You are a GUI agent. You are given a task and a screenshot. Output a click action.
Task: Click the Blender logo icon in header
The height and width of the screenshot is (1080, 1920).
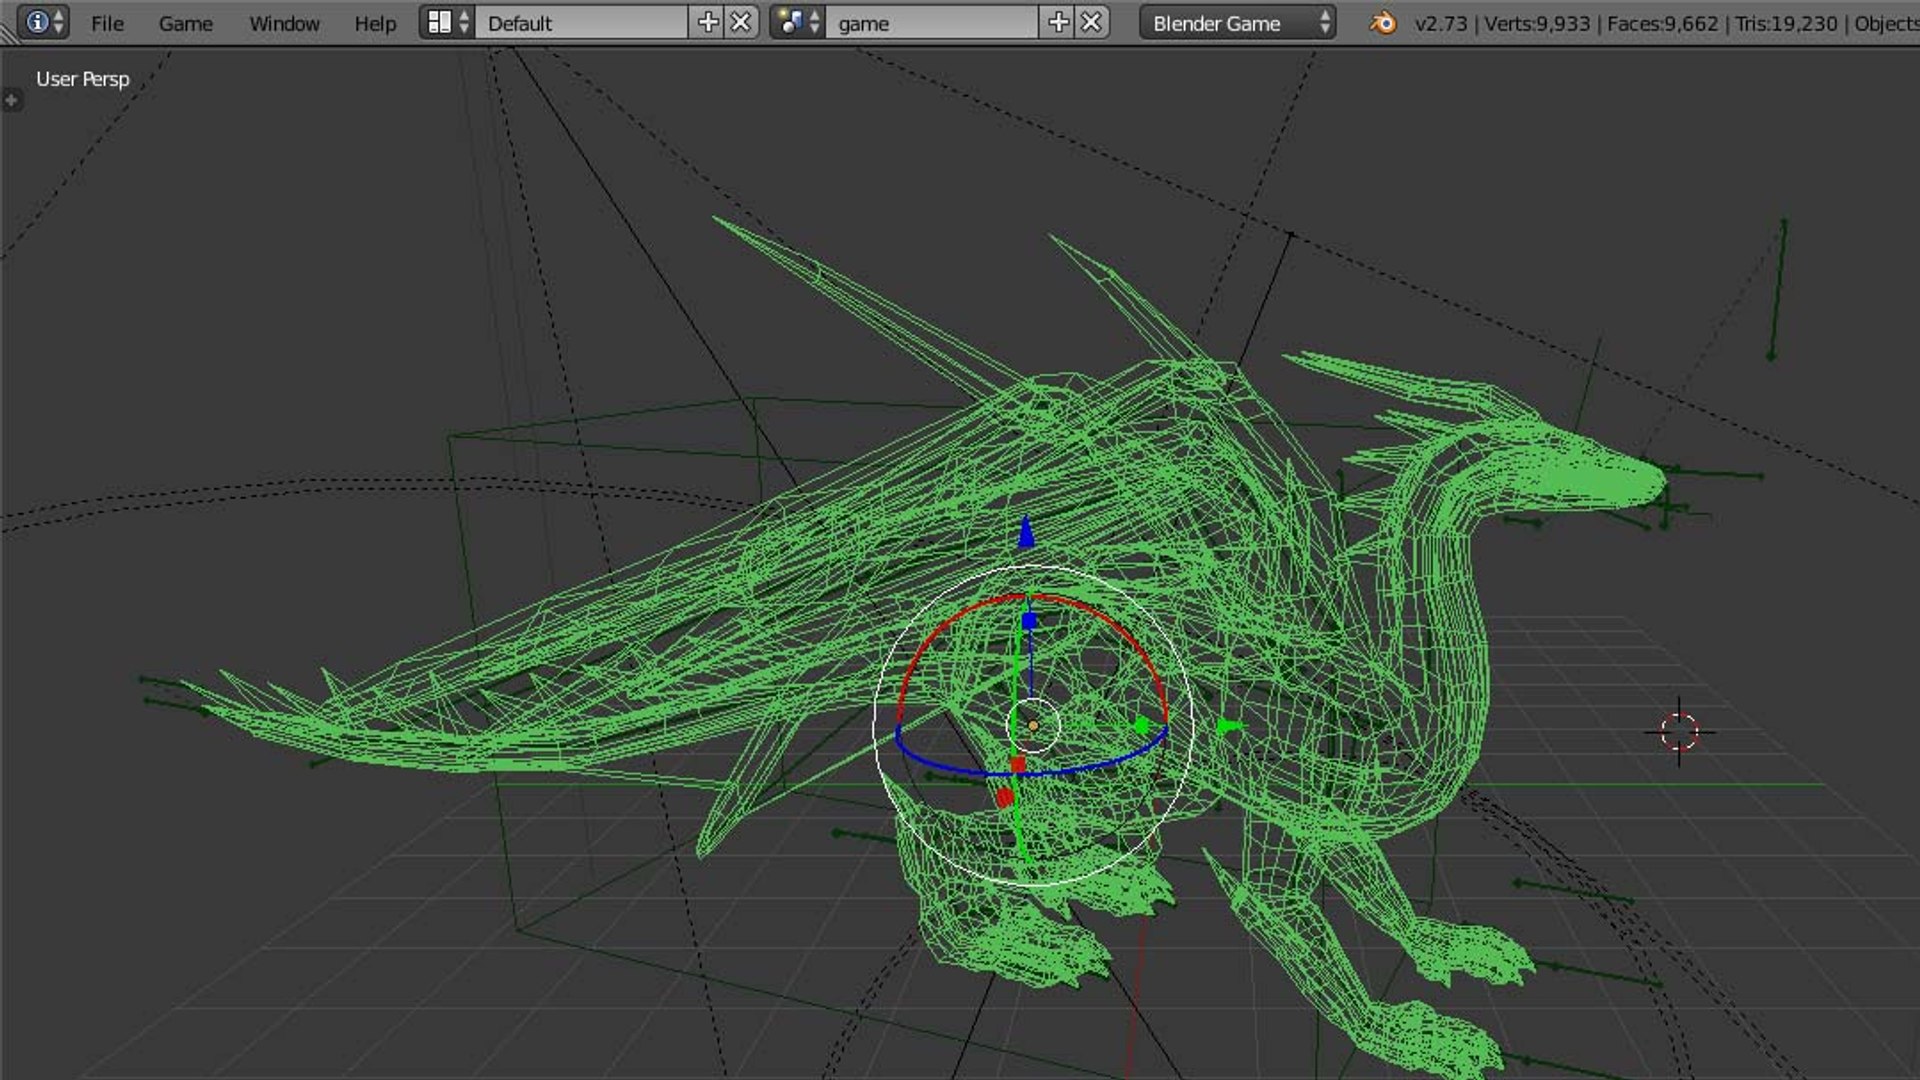(1383, 23)
